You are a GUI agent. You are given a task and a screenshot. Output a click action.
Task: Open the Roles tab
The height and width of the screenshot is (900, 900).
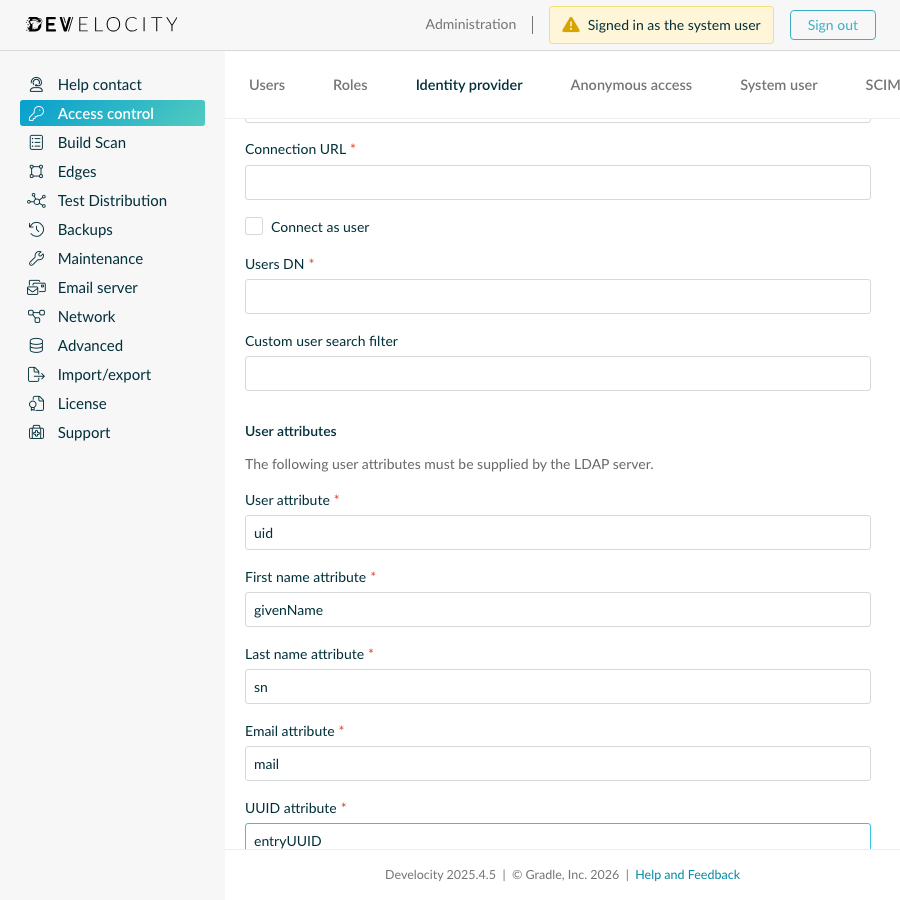[x=349, y=85]
